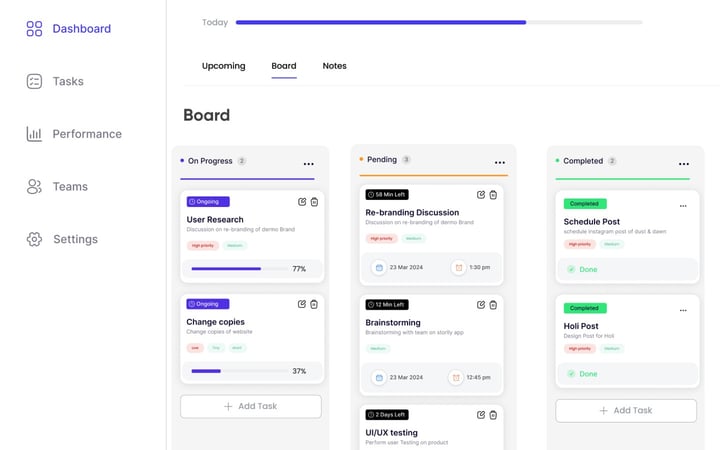Click the 37% value on Change copies
Image resolution: width=720 pixels, height=450 pixels.
tap(299, 371)
